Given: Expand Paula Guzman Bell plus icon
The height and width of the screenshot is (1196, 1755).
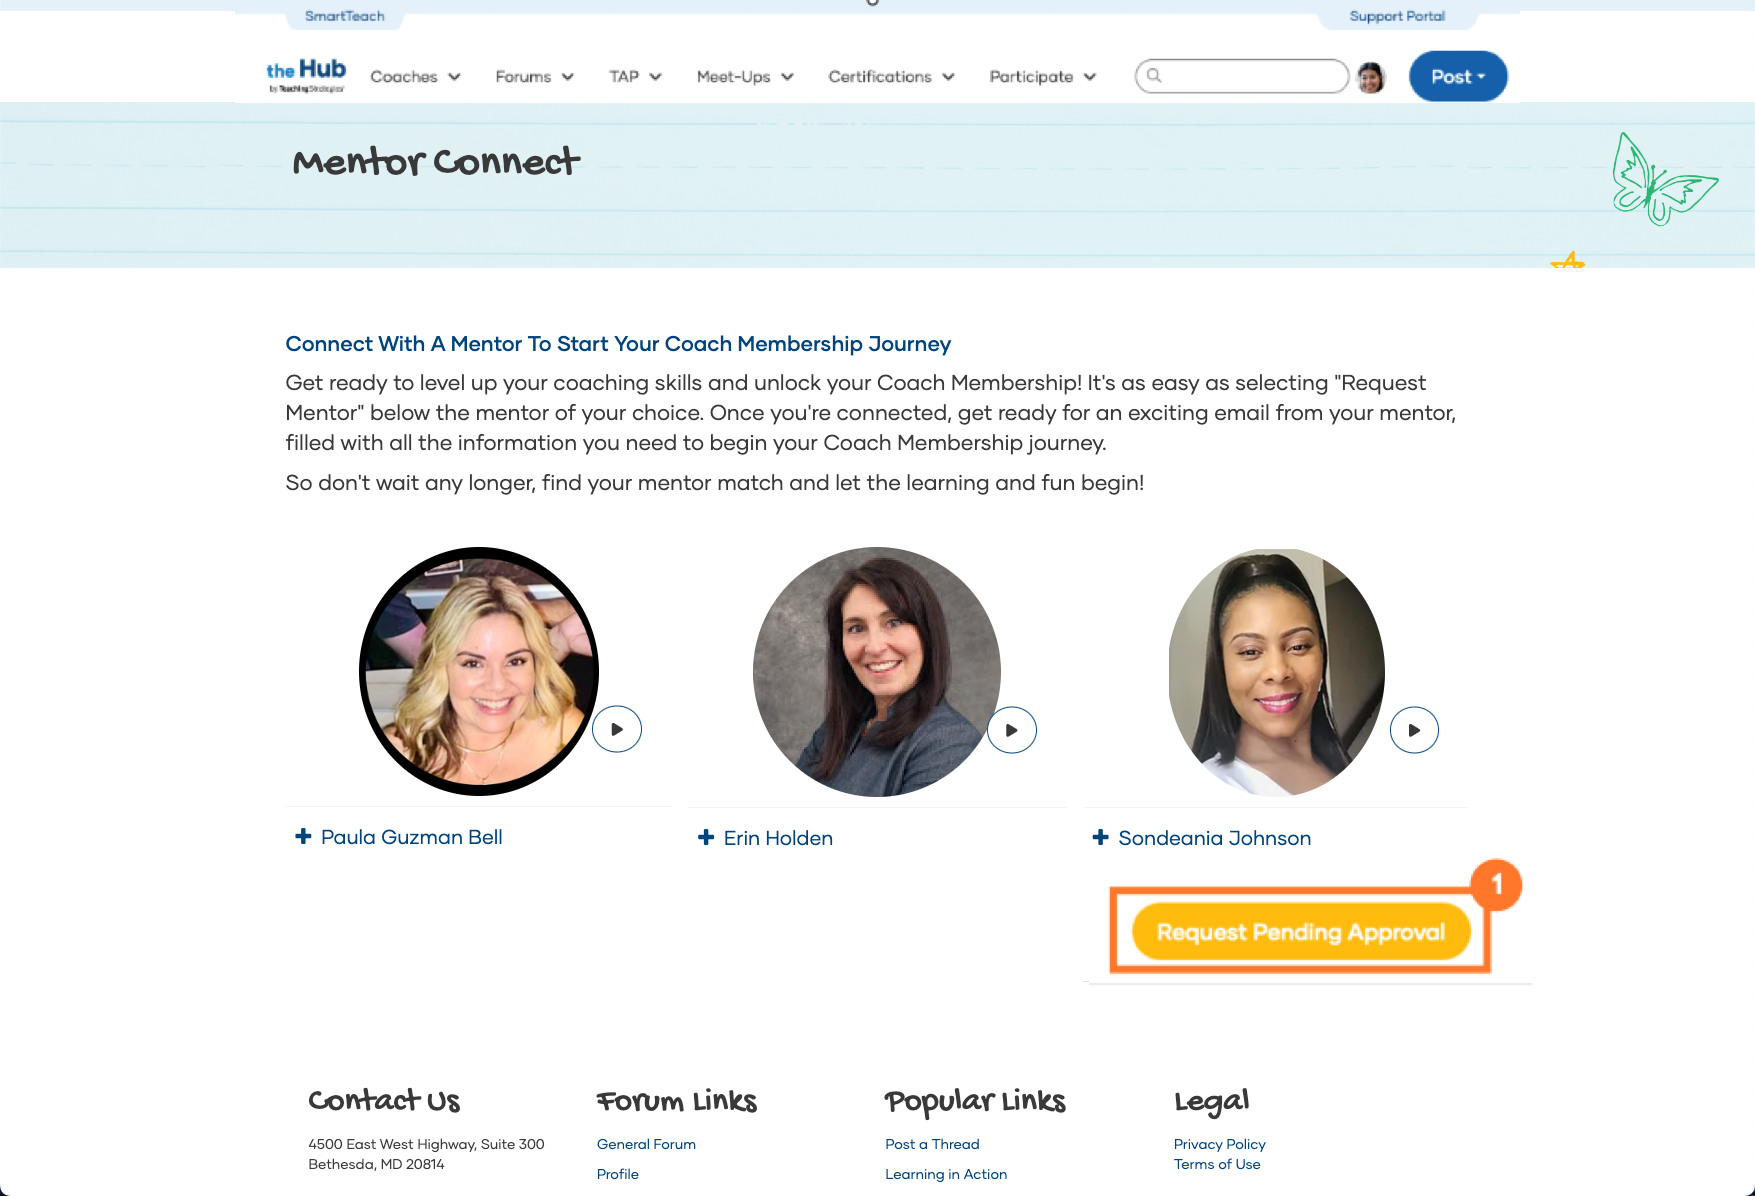Looking at the screenshot, I should pos(303,836).
